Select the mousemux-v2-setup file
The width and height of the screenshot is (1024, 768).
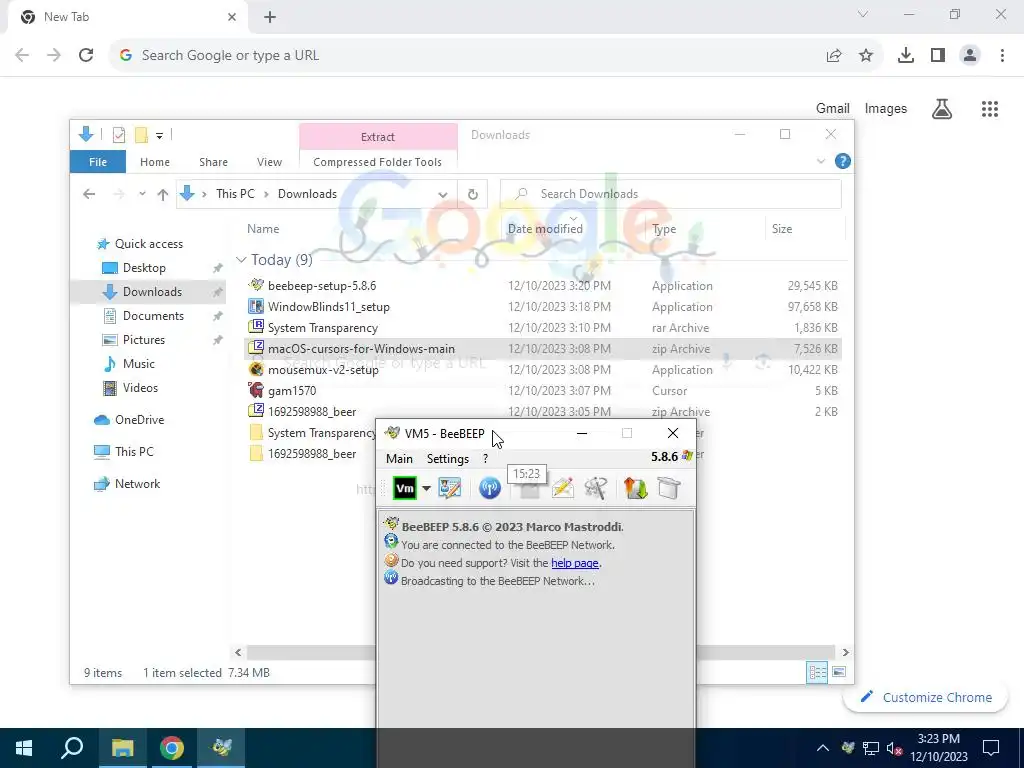(323, 370)
